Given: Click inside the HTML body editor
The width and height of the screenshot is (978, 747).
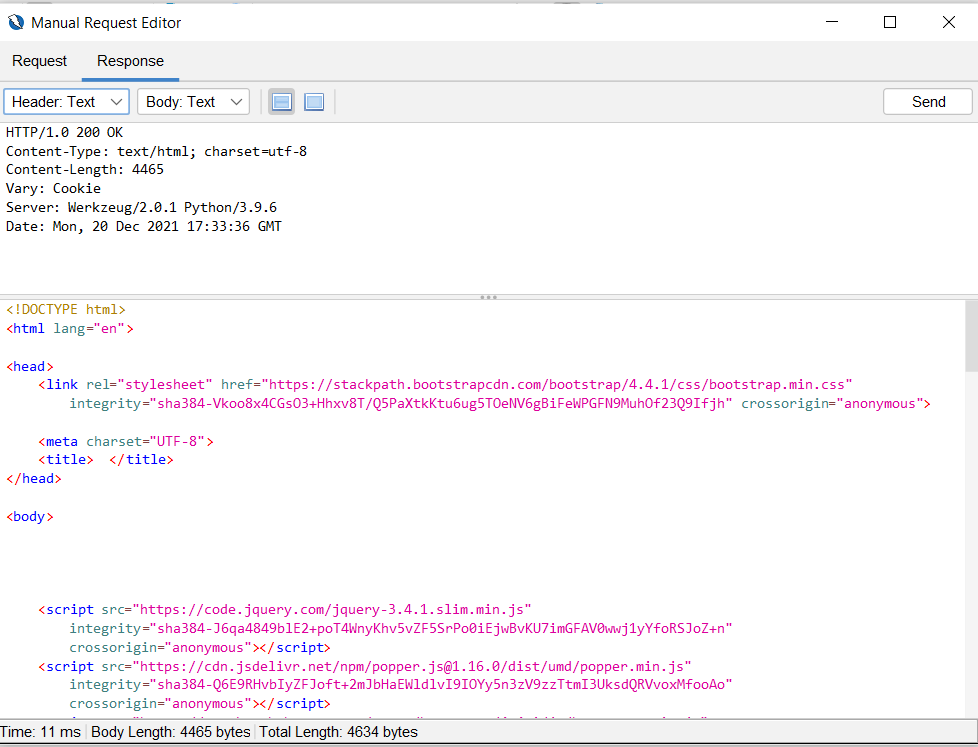Looking at the screenshot, I should pos(400,550).
